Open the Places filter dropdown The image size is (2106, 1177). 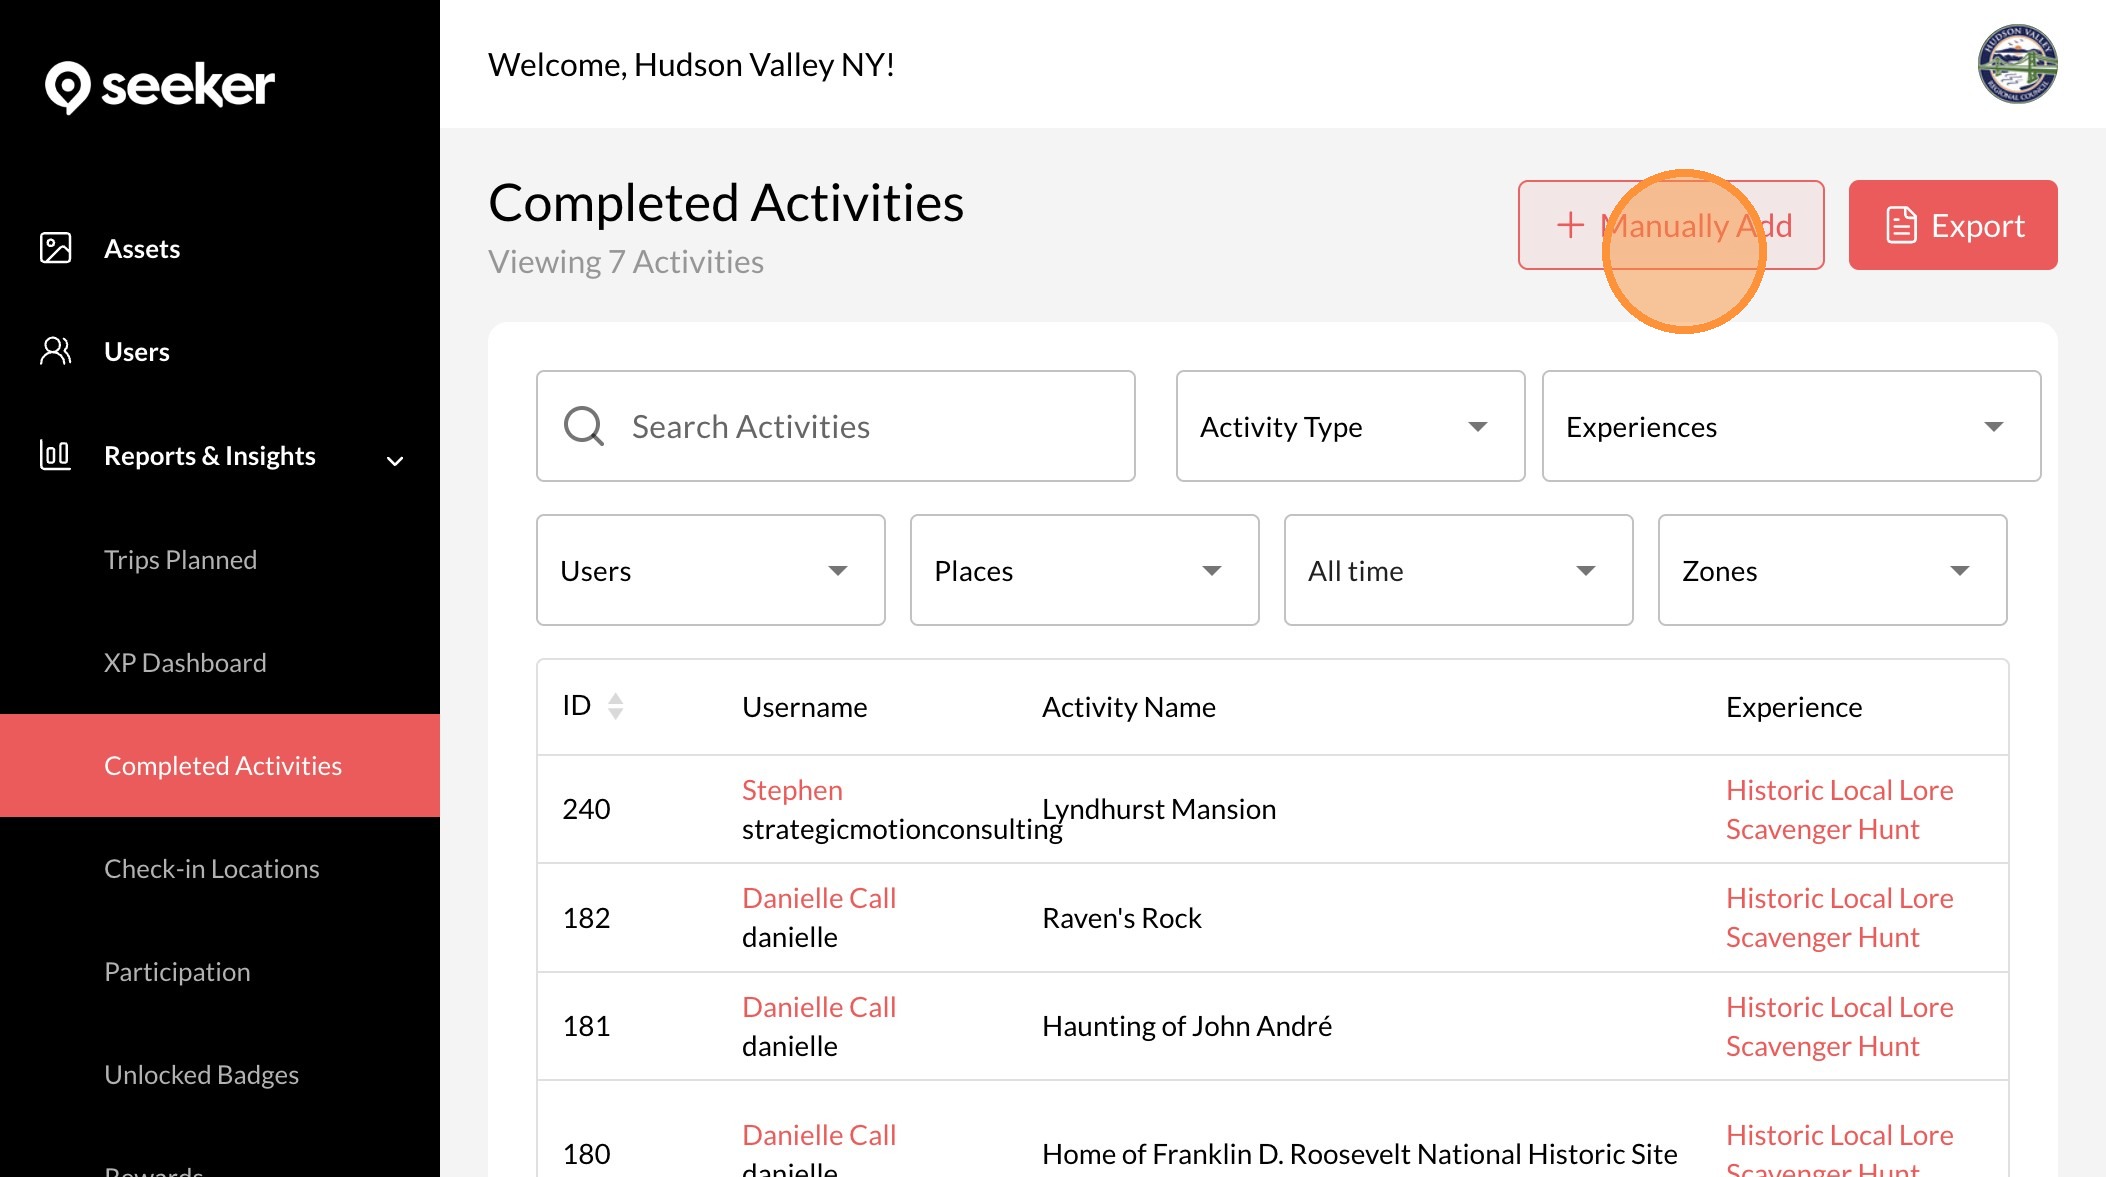pyautogui.click(x=1083, y=570)
